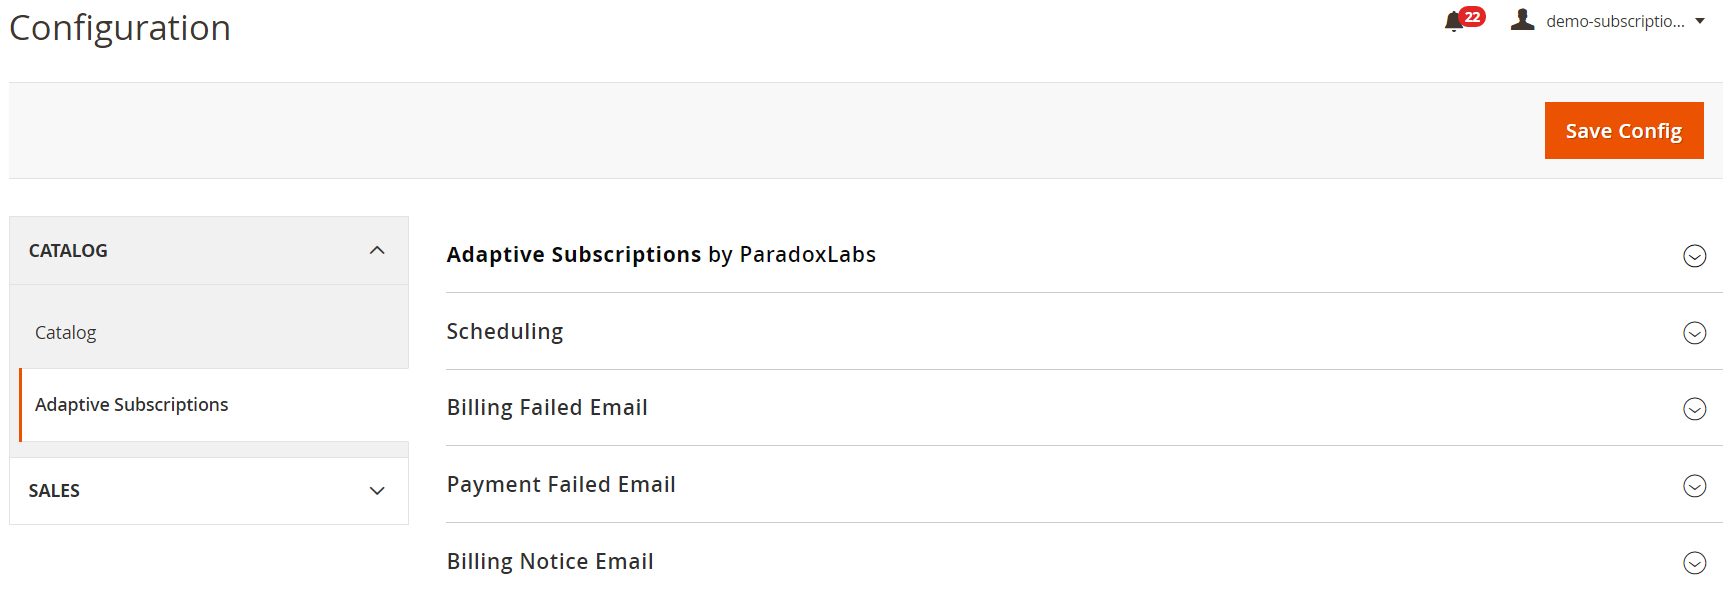Collapse the CATALOG sidebar group chevron
This screenshot has width=1729, height=603.
[x=377, y=250]
